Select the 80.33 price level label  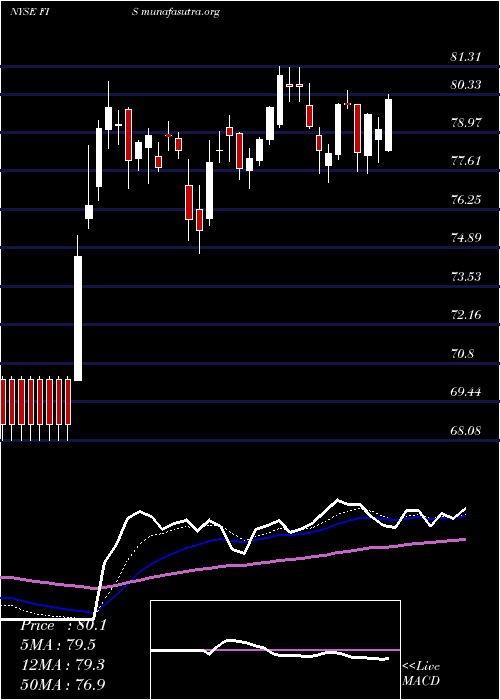coord(466,85)
